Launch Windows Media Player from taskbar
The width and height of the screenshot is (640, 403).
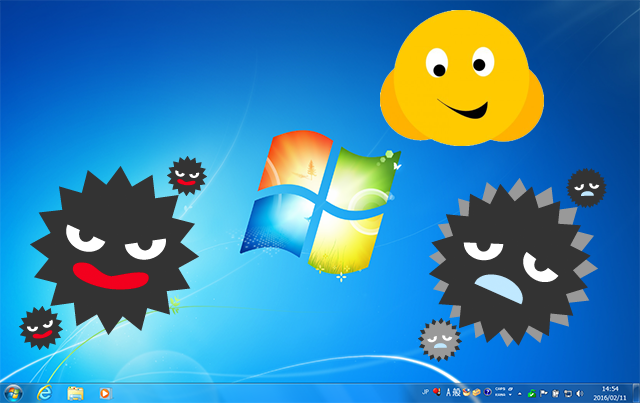tap(105, 393)
